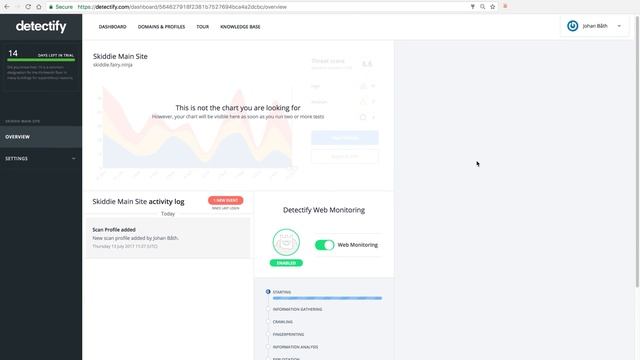Click the detectify logo

click(x=41, y=27)
